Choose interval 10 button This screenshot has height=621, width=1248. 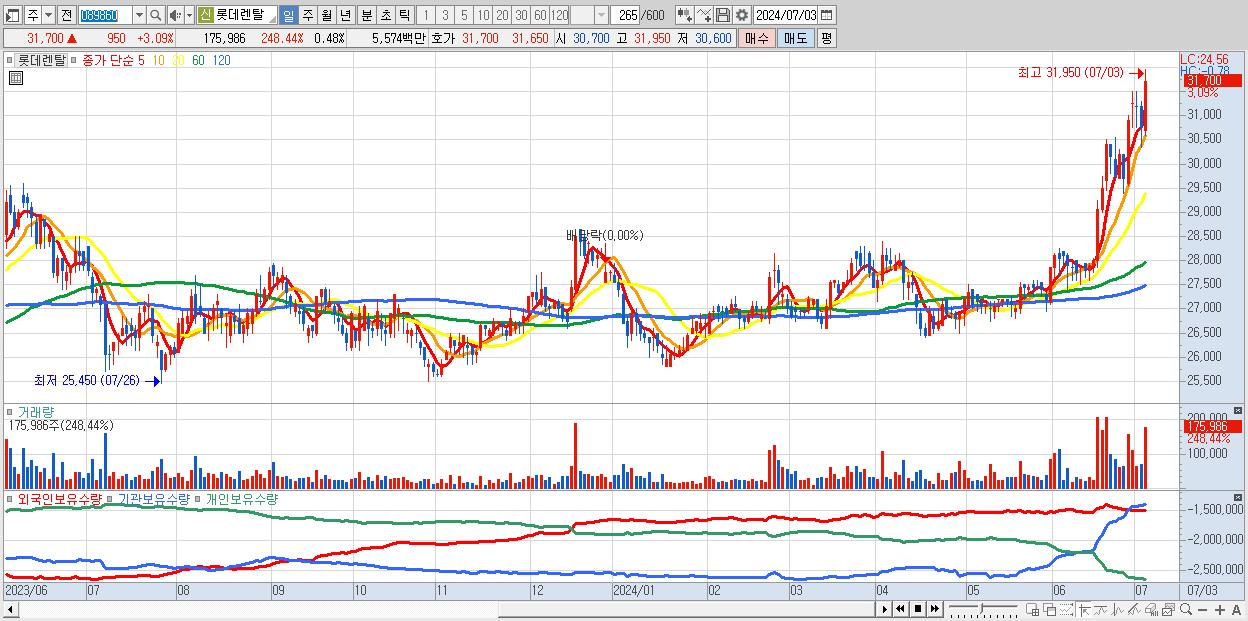[483, 15]
